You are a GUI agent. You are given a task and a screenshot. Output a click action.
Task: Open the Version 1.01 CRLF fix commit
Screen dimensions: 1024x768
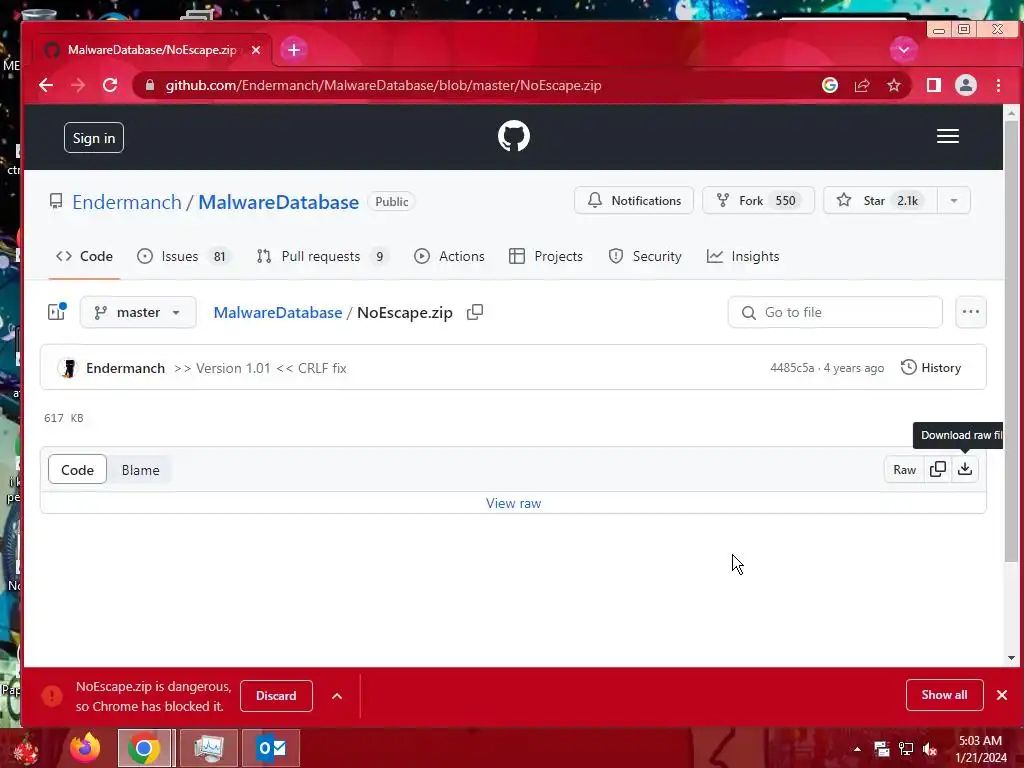coord(260,368)
